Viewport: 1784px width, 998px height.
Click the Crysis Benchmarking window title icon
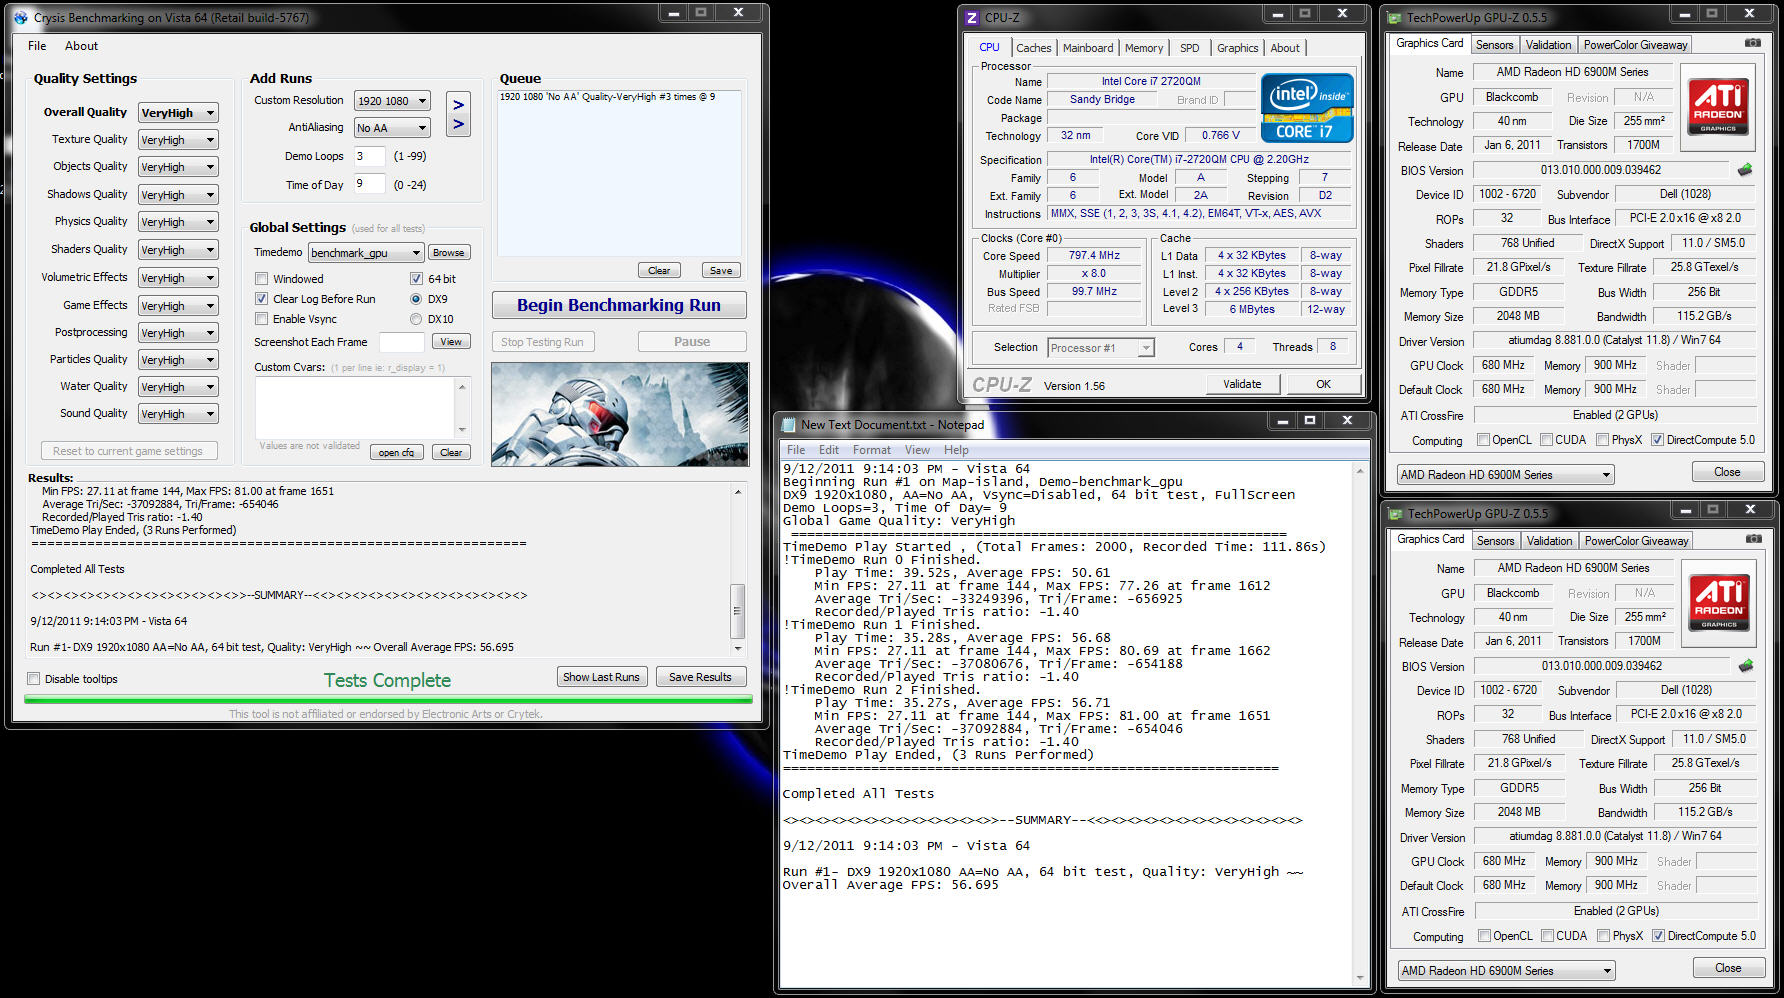click(x=21, y=17)
